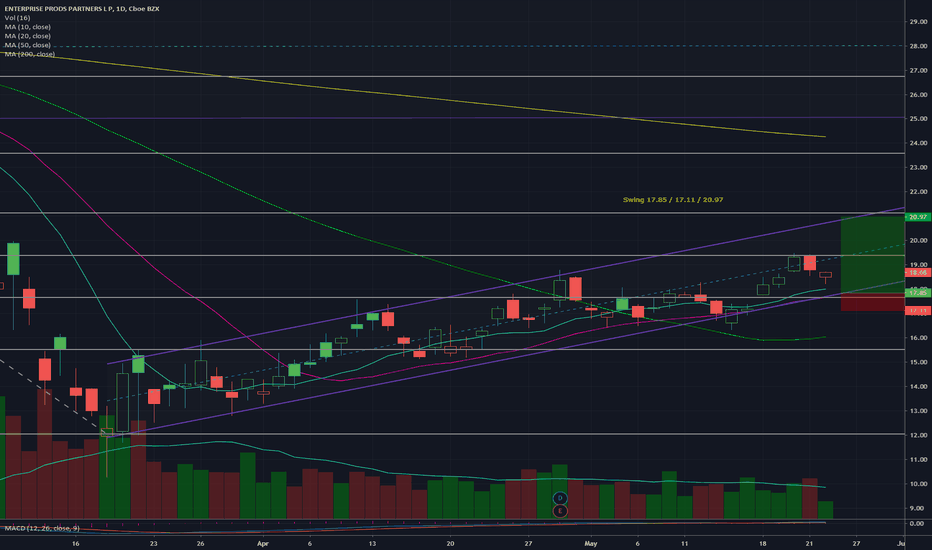Image resolution: width=932 pixels, height=550 pixels.
Task: Click the '20' date label
Action: 450,543
